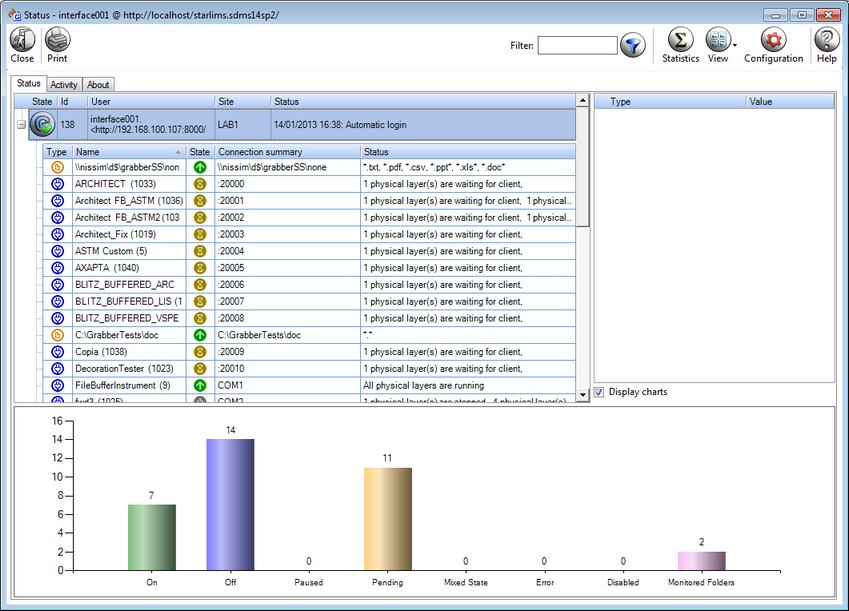Click the Value column header in right panel

coord(790,102)
